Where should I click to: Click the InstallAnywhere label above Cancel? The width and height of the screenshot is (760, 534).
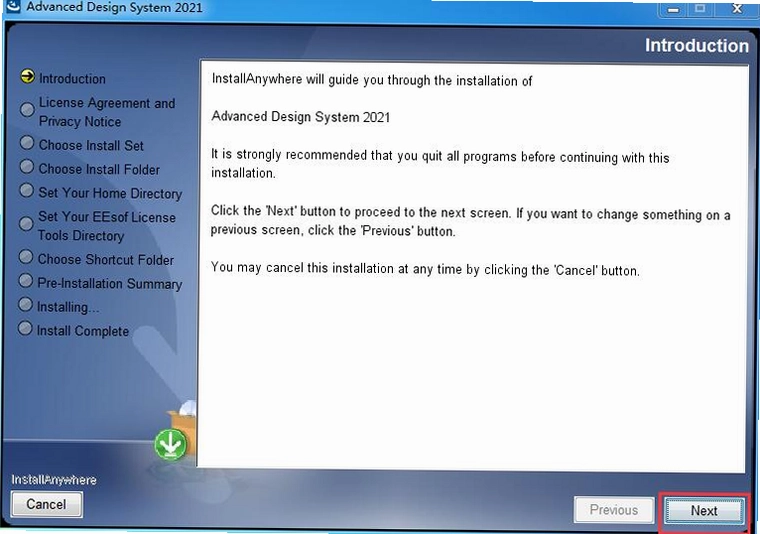54,480
